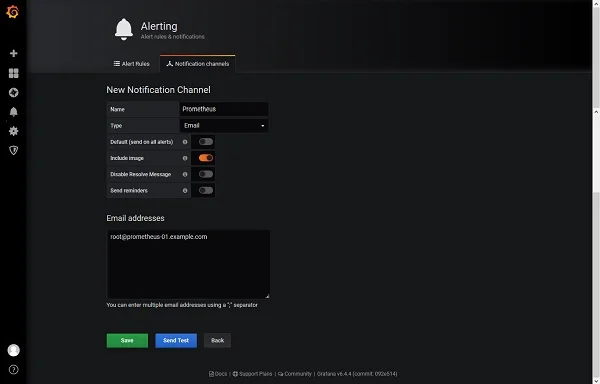Click the 'New Notification Channel' heading
Image resolution: width=600 pixels, height=384 pixels.
tap(158, 90)
